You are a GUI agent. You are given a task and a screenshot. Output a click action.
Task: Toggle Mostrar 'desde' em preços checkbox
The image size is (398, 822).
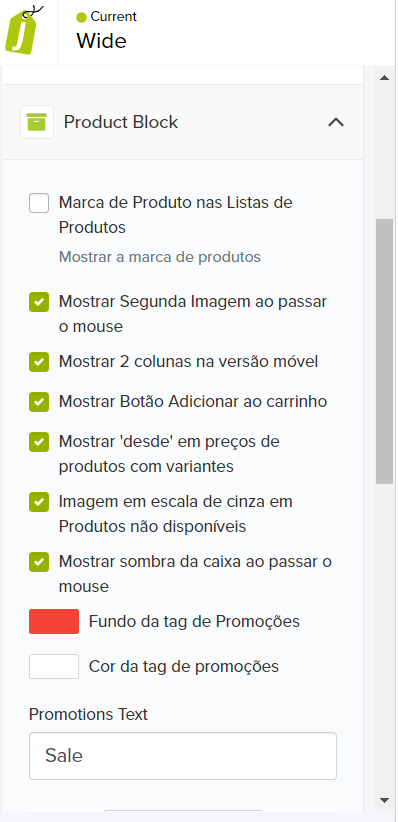click(x=39, y=442)
